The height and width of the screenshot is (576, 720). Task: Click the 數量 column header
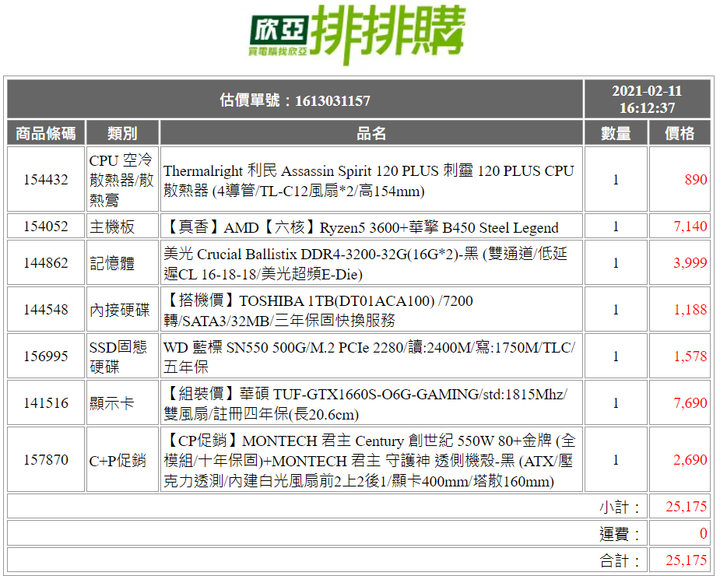616,133
